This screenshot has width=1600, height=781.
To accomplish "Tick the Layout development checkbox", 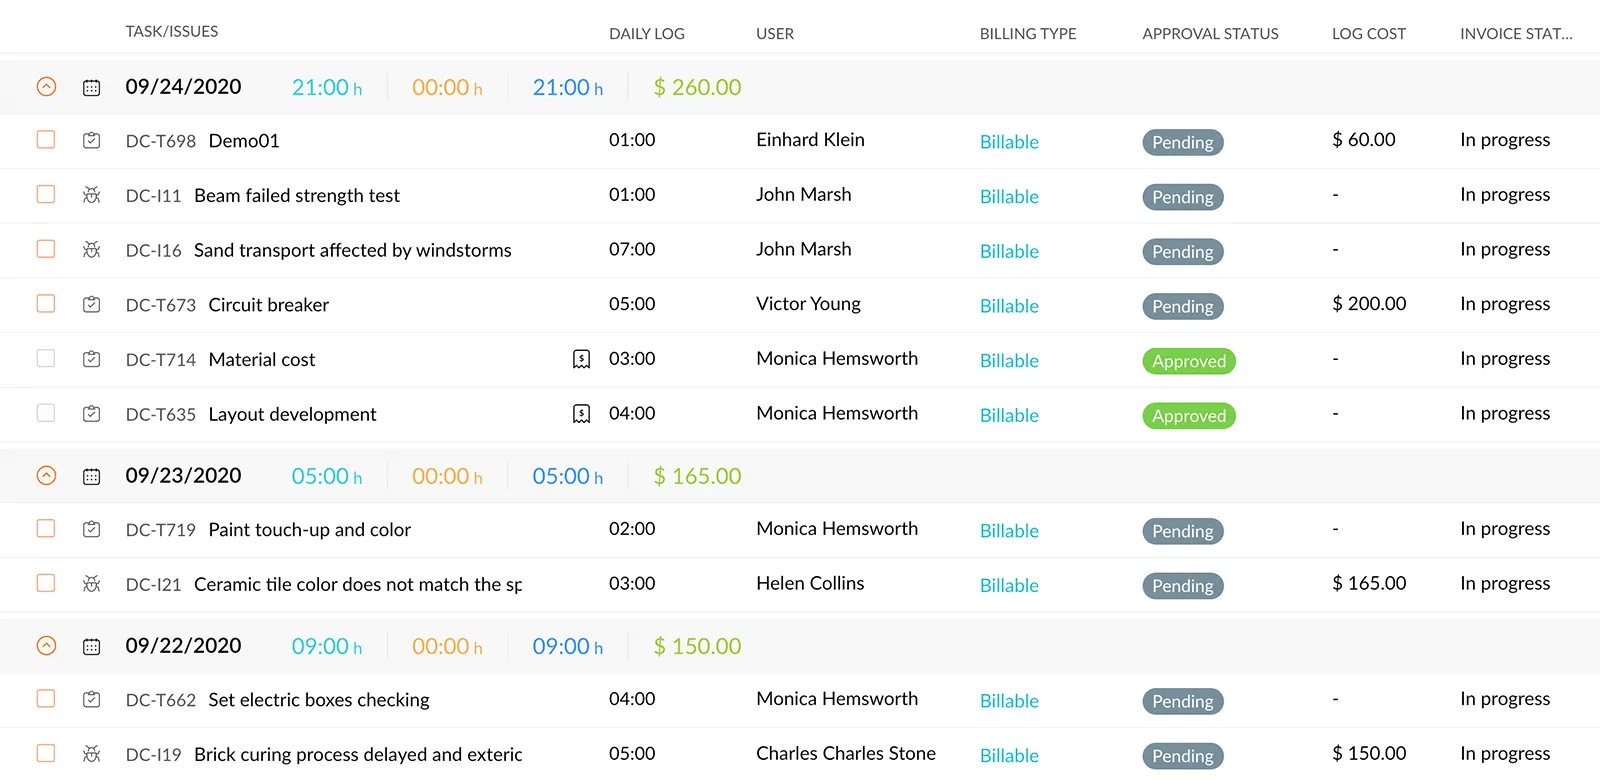I will [46, 412].
